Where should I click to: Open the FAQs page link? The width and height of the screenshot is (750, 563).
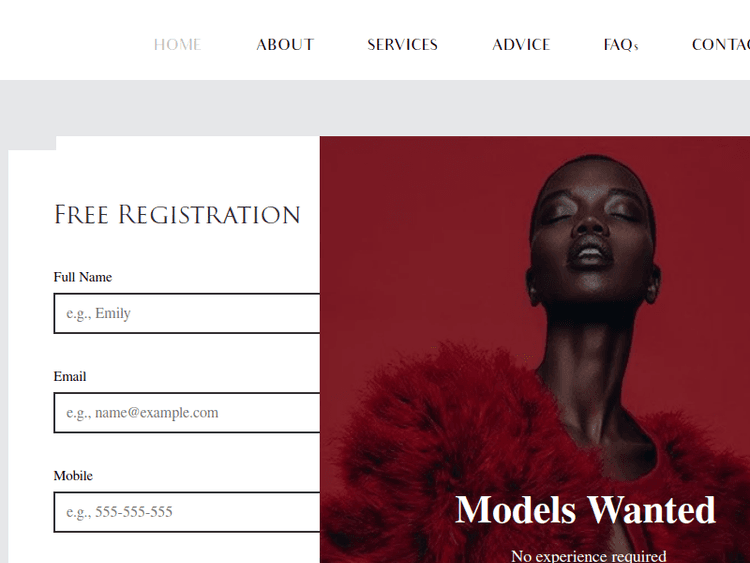(x=621, y=44)
